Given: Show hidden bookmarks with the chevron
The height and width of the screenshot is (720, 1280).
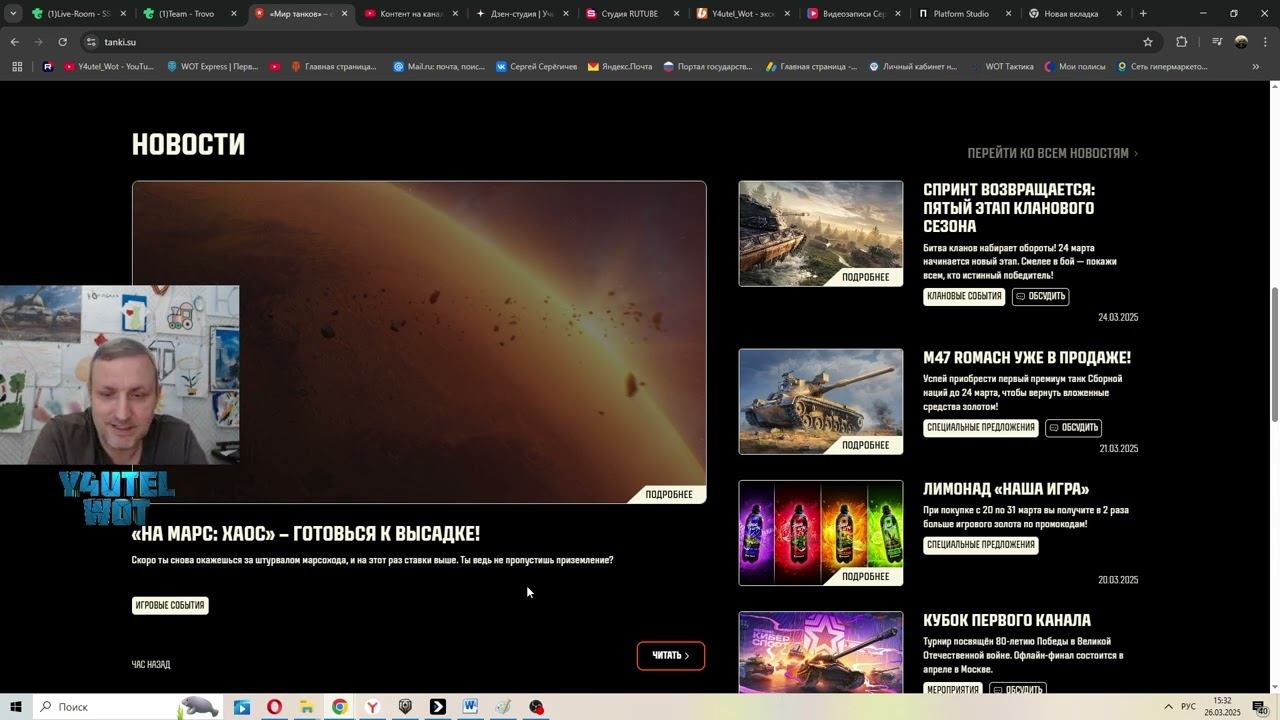Looking at the screenshot, I should click(x=1256, y=67).
